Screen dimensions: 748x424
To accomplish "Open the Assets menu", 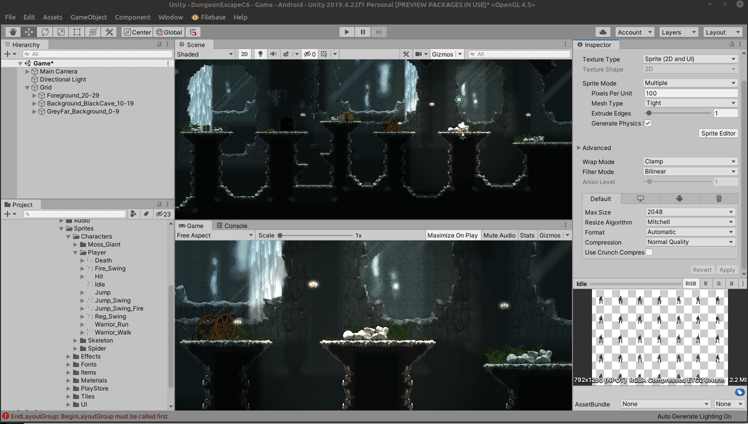I will (x=52, y=17).
